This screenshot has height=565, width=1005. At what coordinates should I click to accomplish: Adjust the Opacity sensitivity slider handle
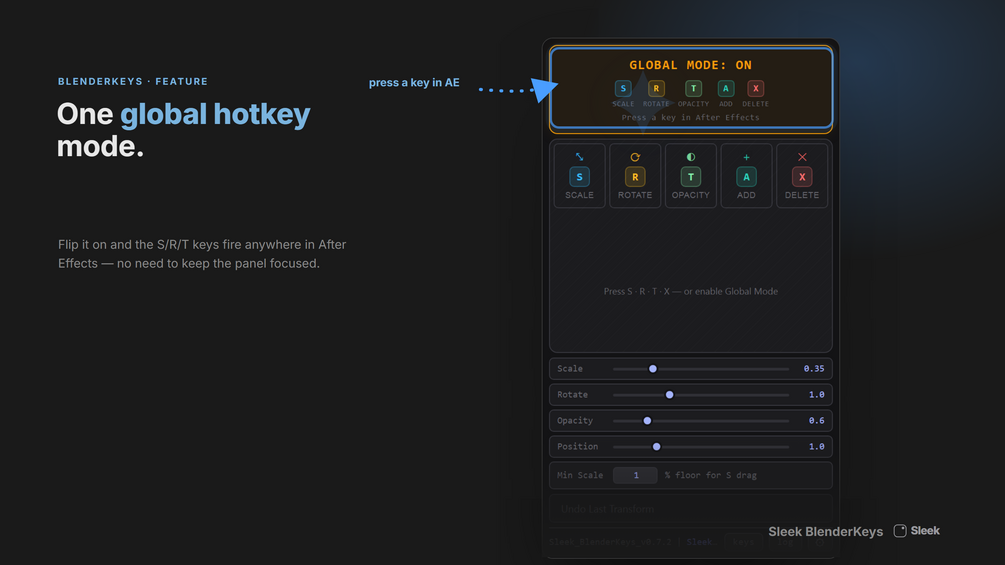coord(647,421)
